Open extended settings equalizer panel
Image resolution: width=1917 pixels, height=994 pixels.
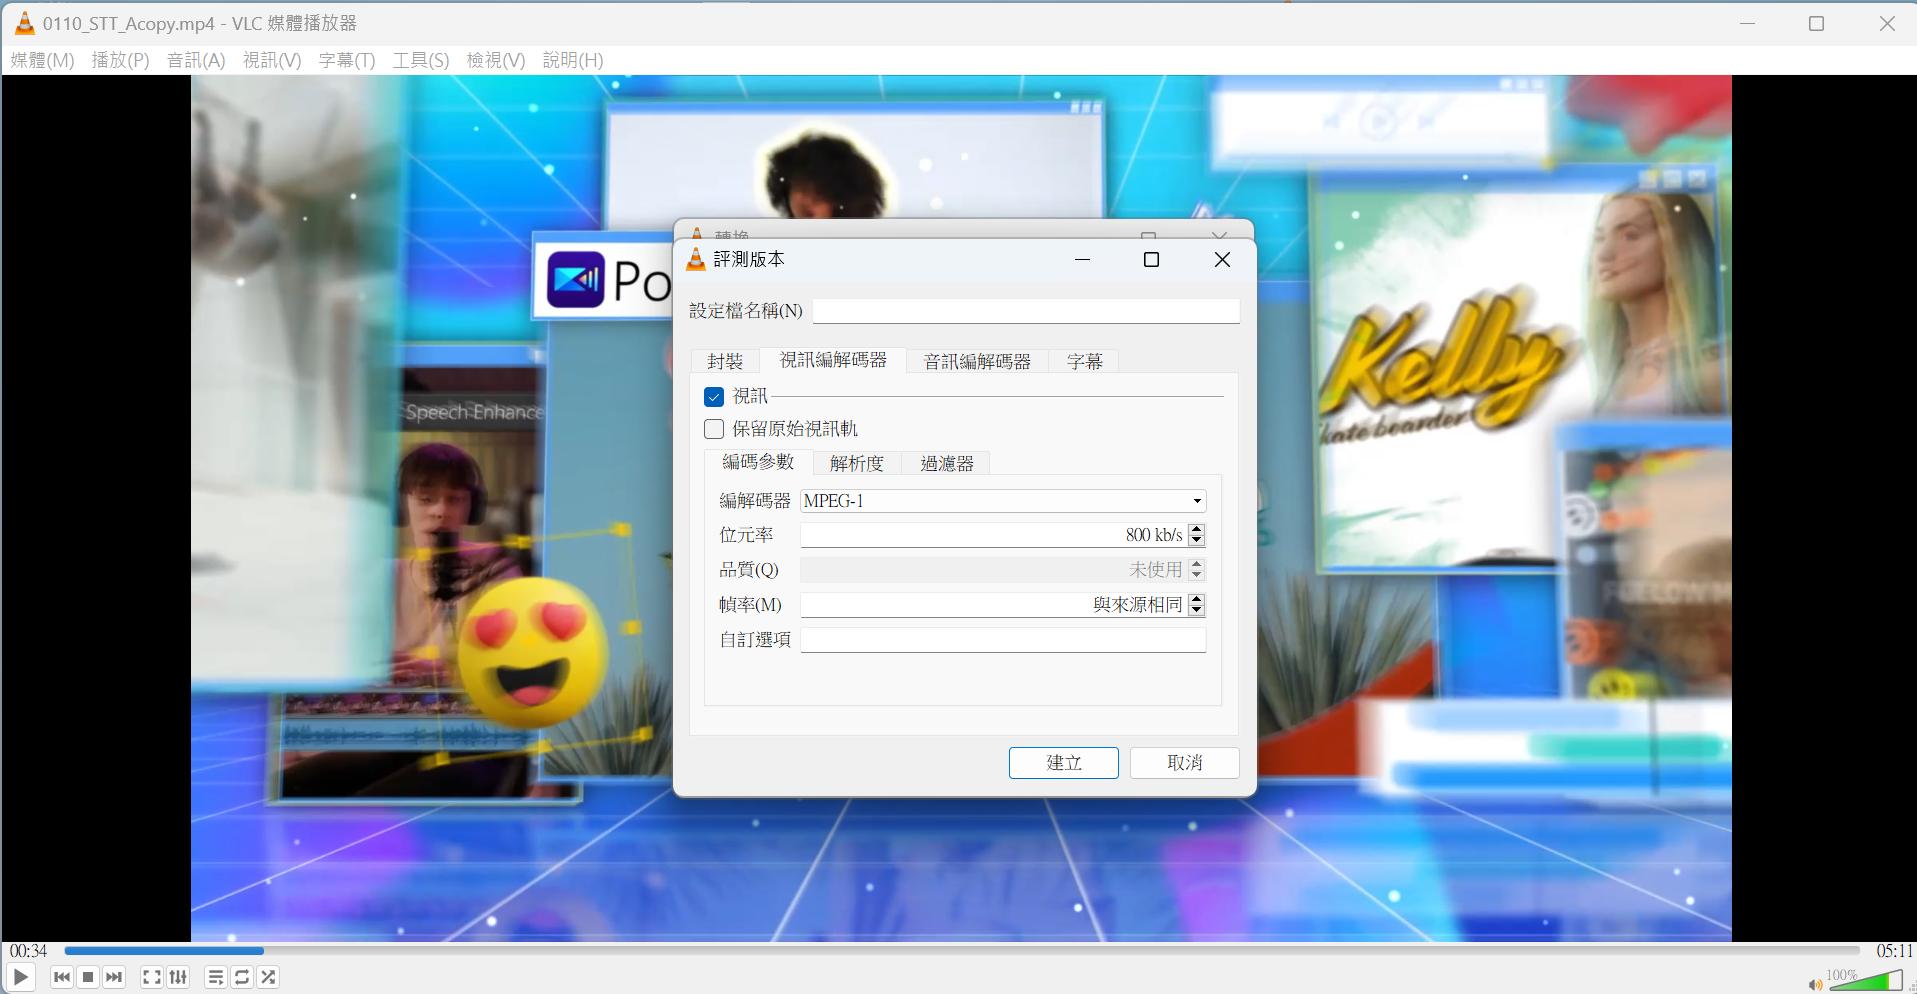[177, 977]
